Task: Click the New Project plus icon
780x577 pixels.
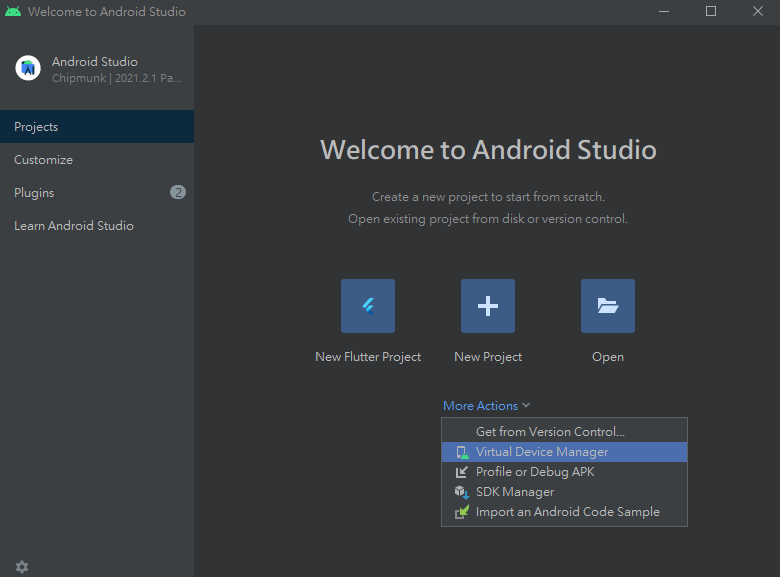Action: (488, 306)
